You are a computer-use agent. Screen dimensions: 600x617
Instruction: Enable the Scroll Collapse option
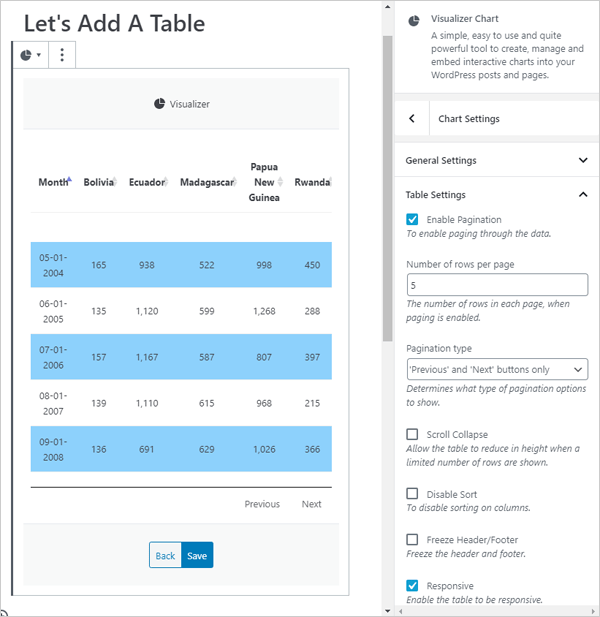[412, 434]
